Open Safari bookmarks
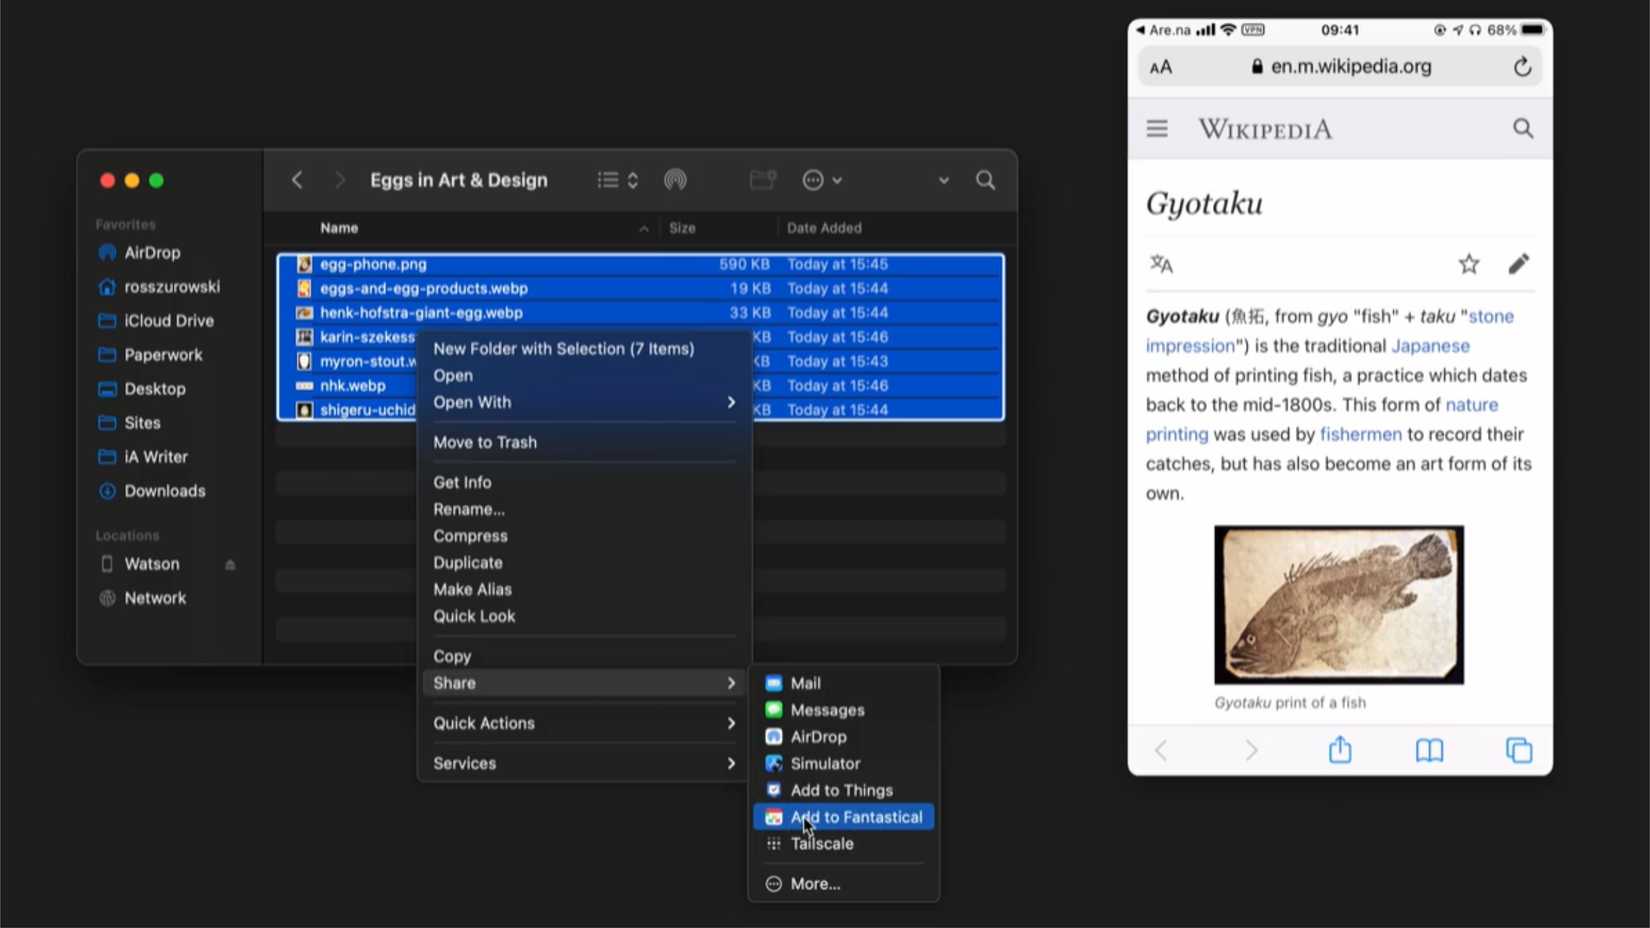The image size is (1650, 928). (1429, 750)
